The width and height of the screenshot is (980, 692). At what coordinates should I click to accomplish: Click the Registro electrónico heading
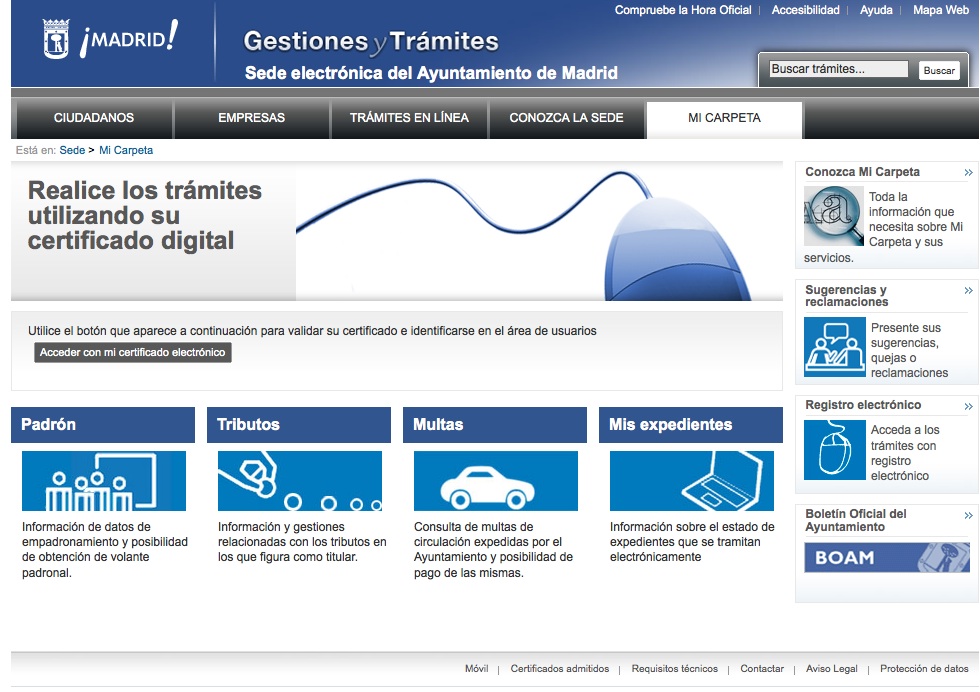[862, 405]
